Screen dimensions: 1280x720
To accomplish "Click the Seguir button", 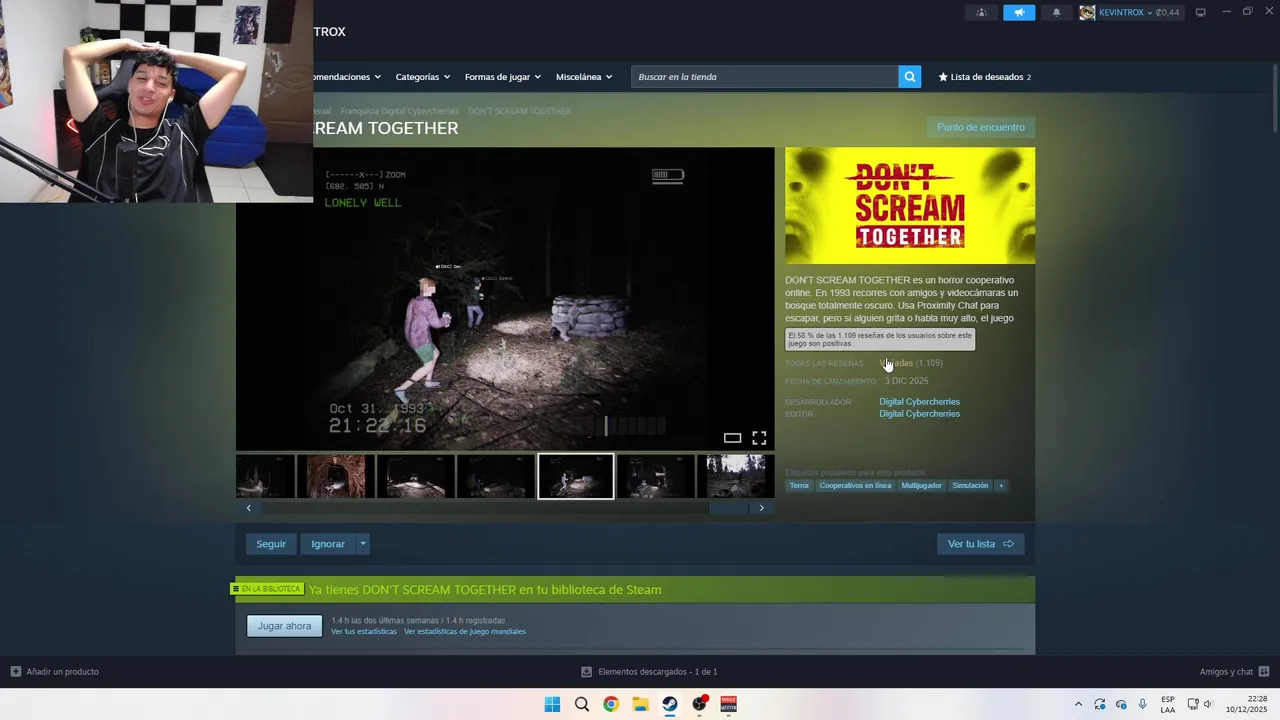I will click(271, 544).
